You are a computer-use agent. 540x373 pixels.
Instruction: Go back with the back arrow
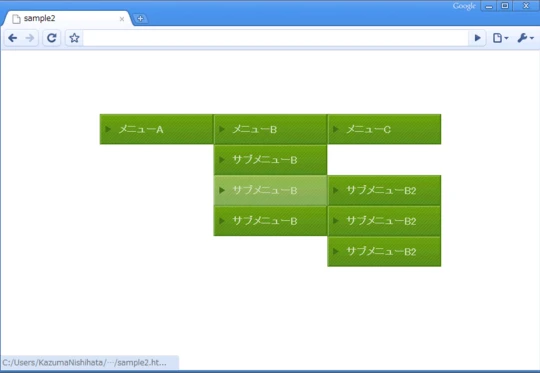(x=13, y=38)
